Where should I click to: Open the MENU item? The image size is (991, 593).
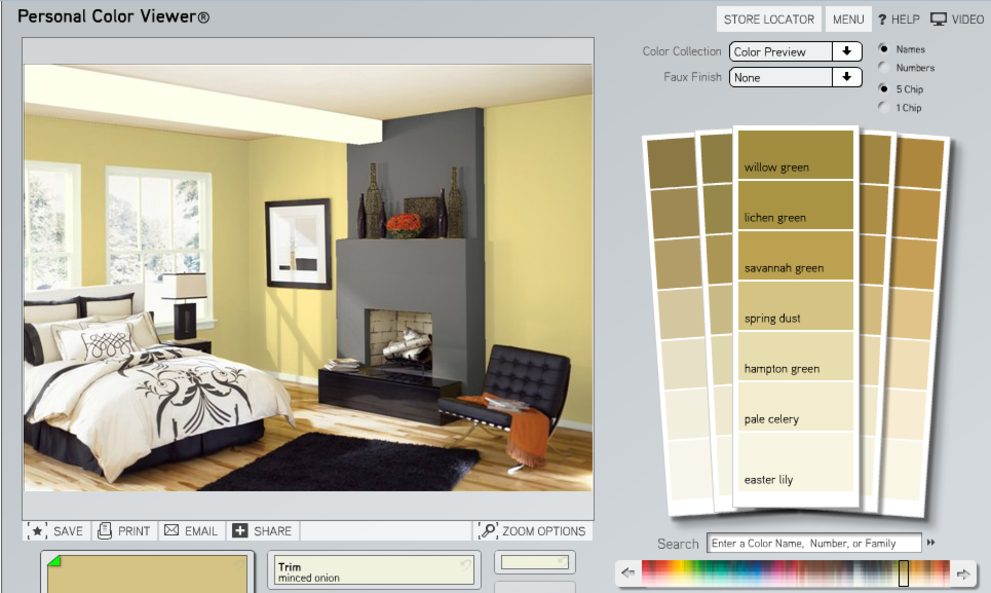tap(848, 19)
